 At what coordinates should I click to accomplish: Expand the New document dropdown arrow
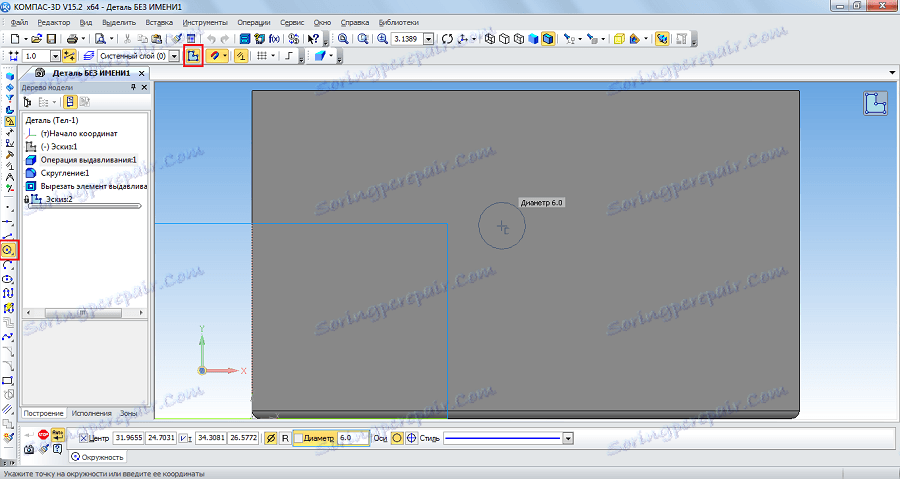coord(25,38)
